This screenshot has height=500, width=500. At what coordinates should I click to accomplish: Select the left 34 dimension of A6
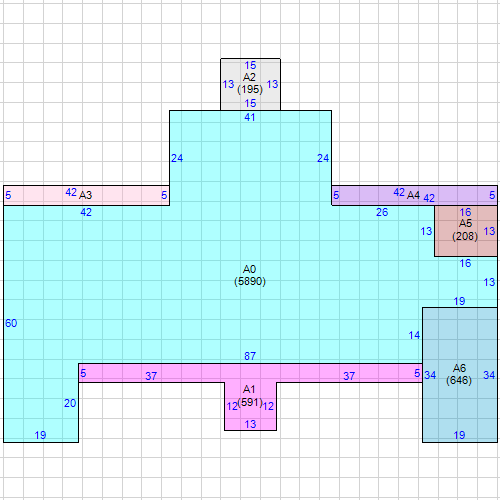coord(430,375)
